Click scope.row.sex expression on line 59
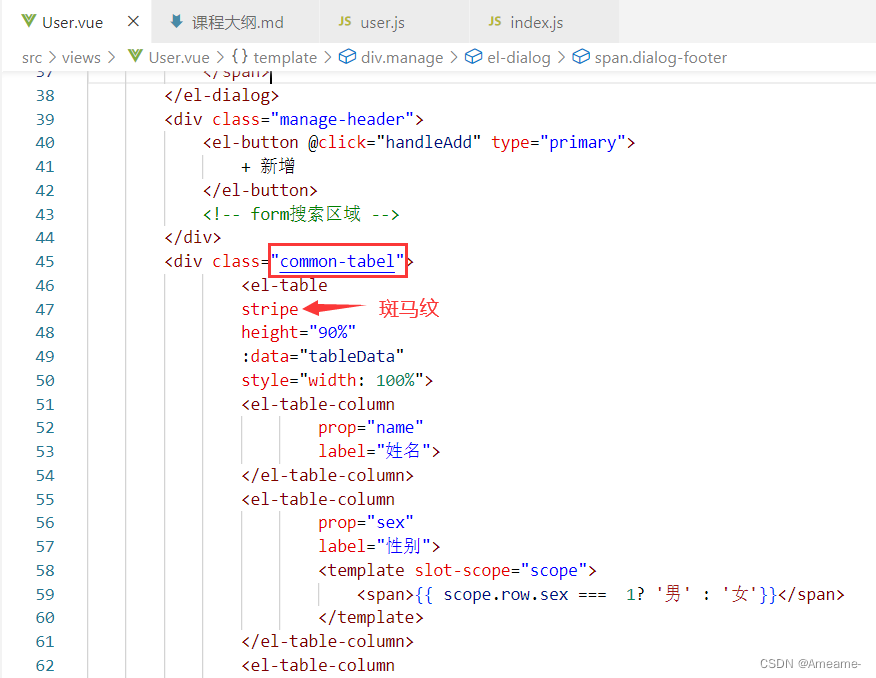The width and height of the screenshot is (876, 678). tap(506, 594)
